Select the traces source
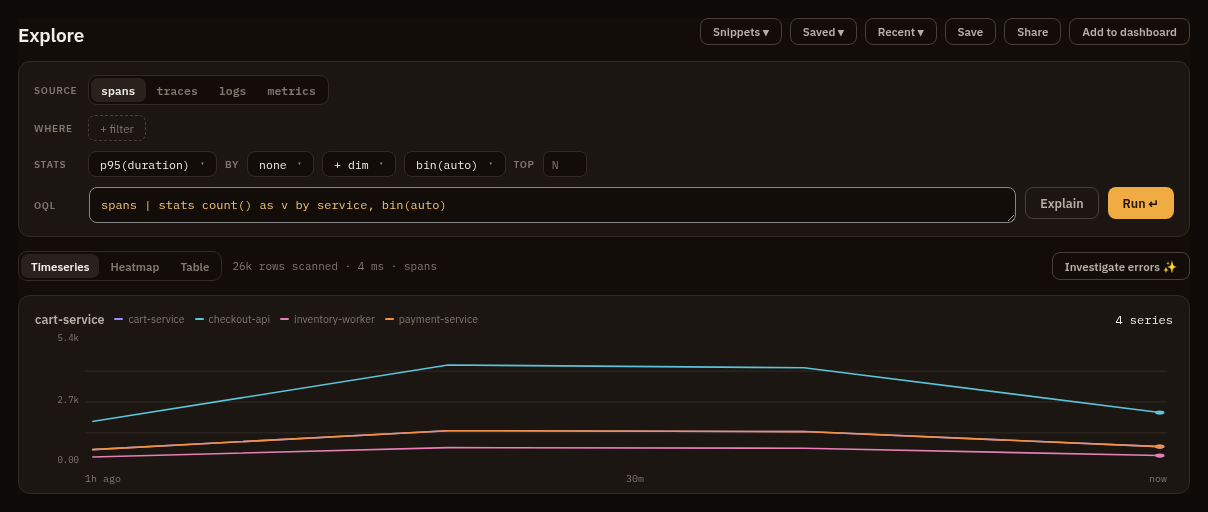Image resolution: width=1208 pixels, height=512 pixels. (x=177, y=90)
